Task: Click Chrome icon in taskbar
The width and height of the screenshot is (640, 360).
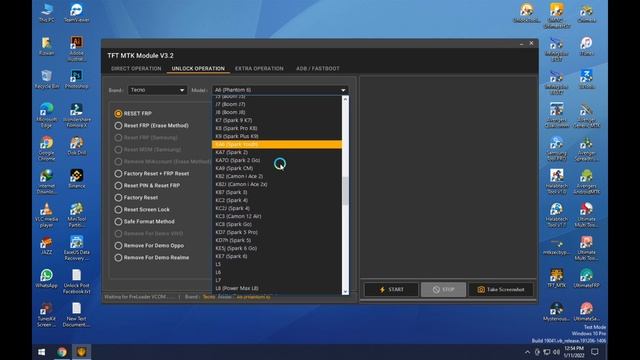Action: click(x=62, y=352)
